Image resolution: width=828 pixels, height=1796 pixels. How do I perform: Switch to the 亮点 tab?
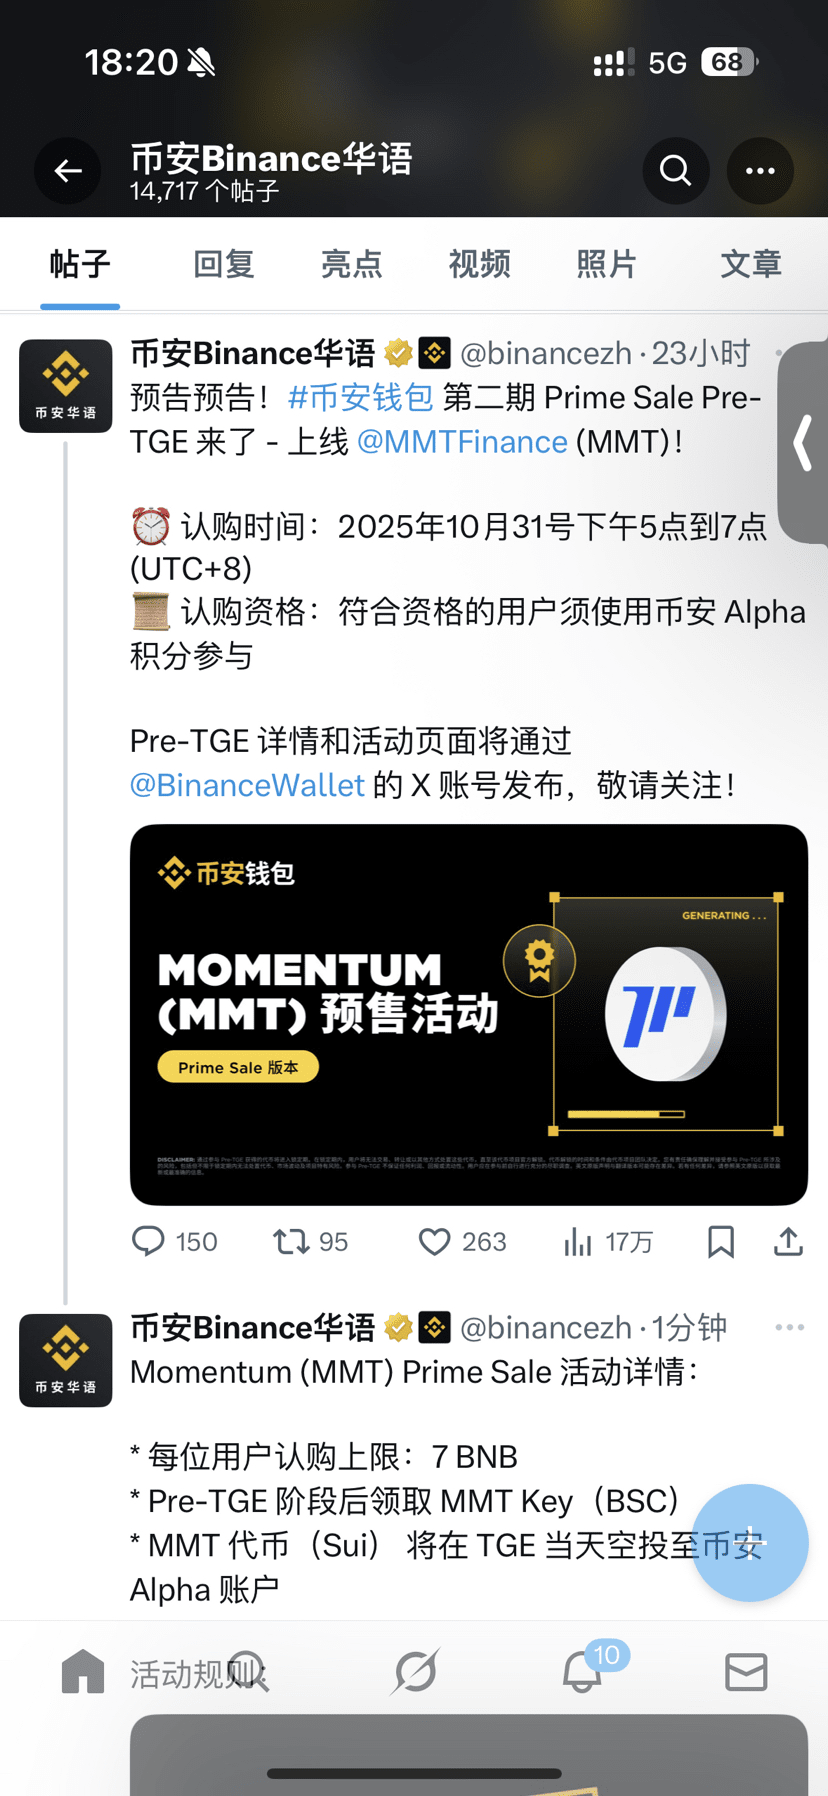point(351,264)
